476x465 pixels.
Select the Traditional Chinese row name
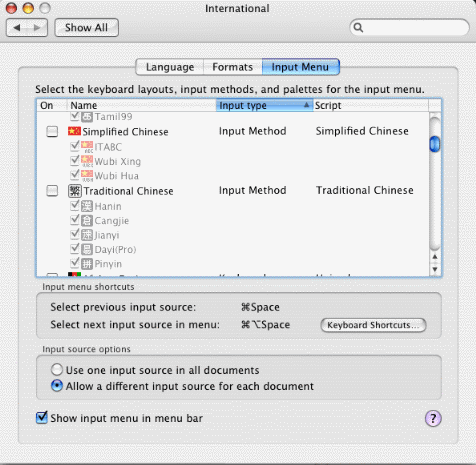click(x=128, y=191)
